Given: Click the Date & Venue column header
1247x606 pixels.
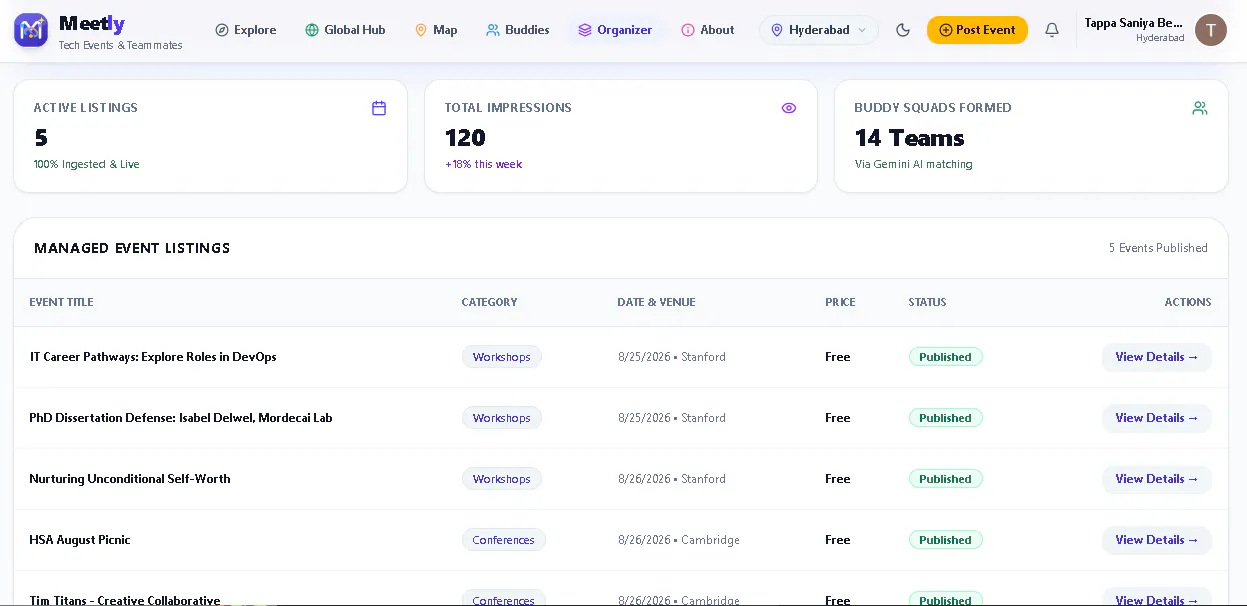Looking at the screenshot, I should tap(656, 302).
